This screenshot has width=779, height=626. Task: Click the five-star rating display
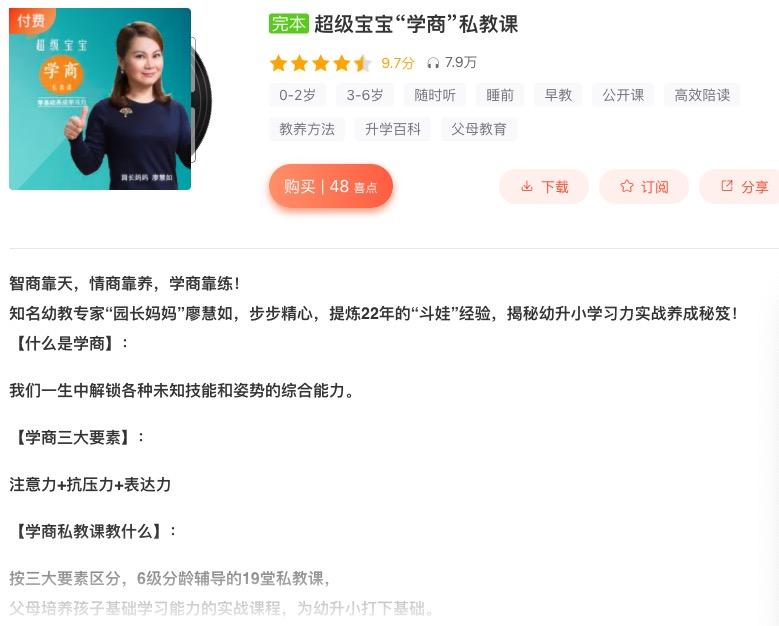pos(320,63)
